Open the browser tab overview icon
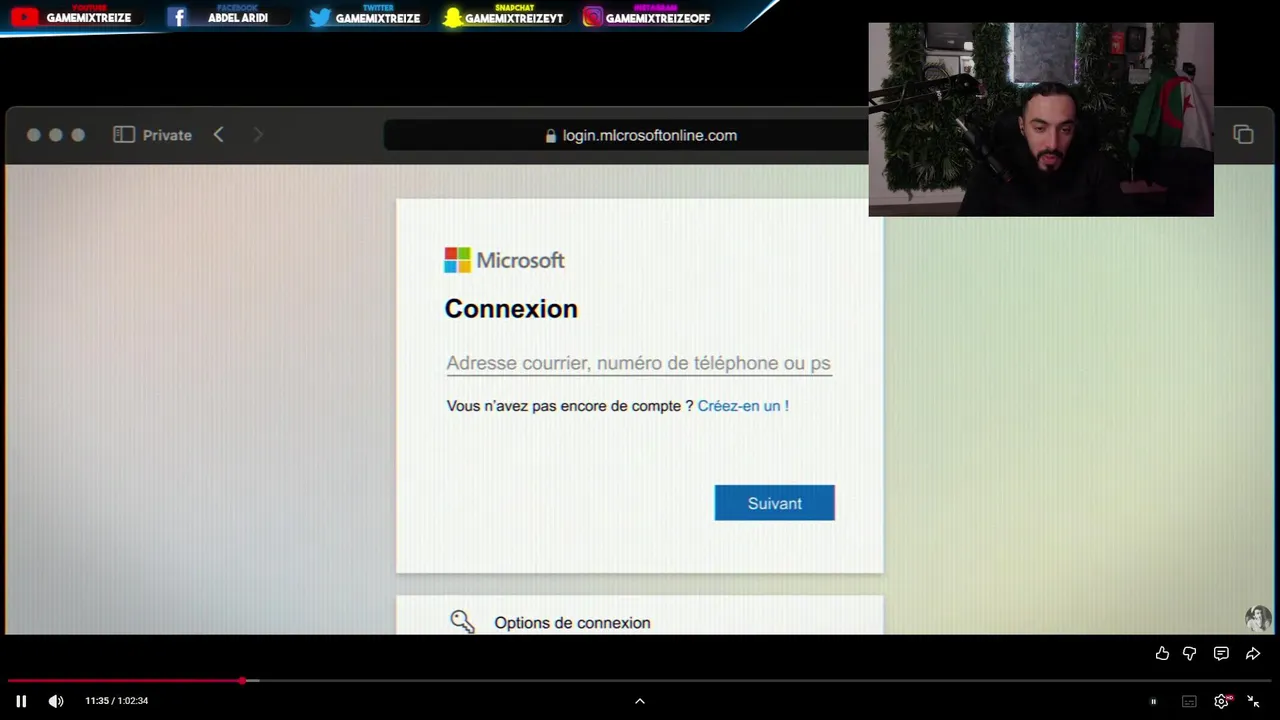 (x=1243, y=135)
